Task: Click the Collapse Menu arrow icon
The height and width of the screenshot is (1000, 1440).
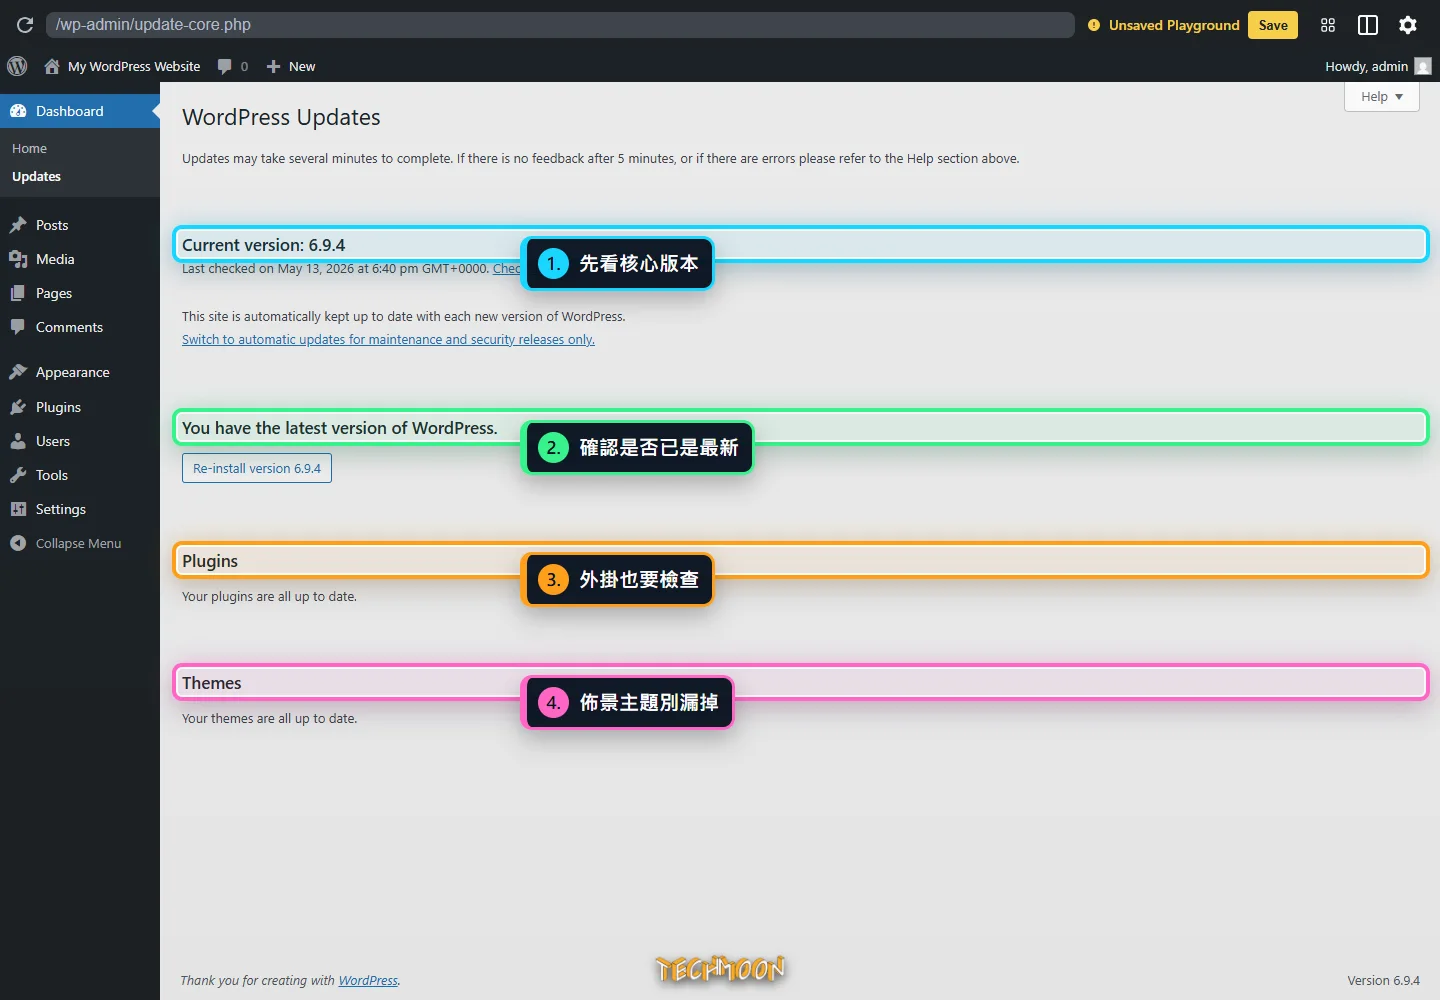Action: (18, 543)
